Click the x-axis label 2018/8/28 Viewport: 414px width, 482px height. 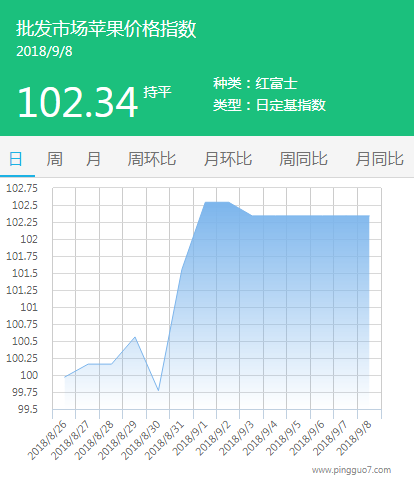click(94, 440)
